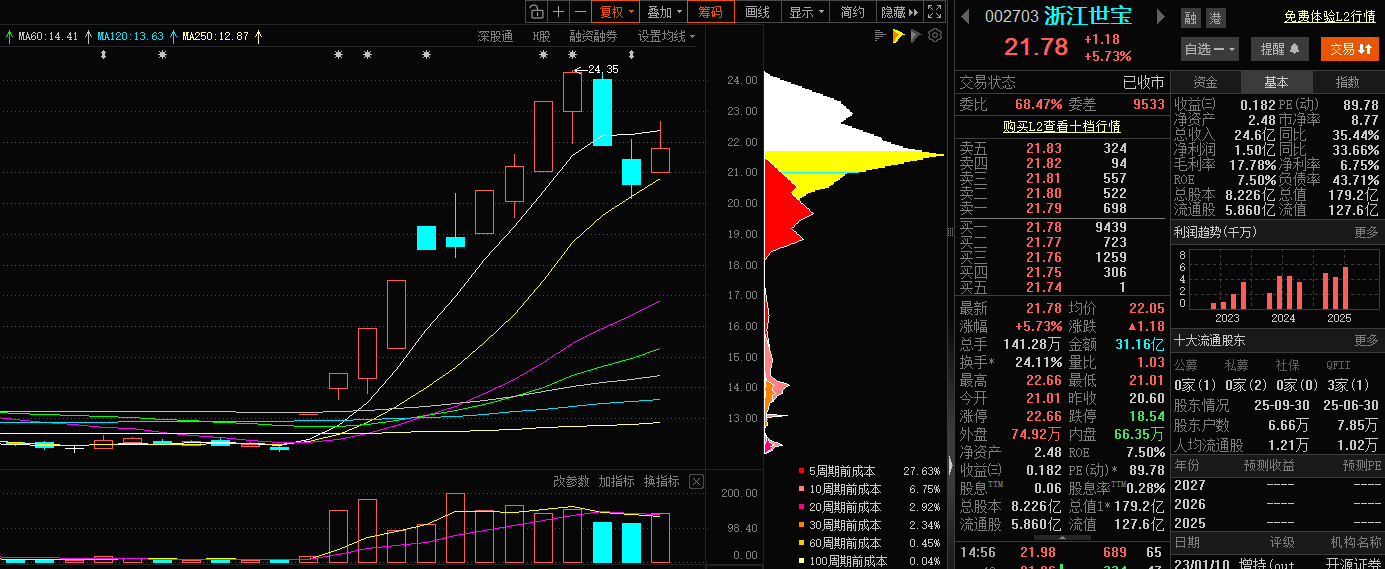Open the 叠加 overlay dropdown
This screenshot has width=1385, height=569.
coord(664,12)
